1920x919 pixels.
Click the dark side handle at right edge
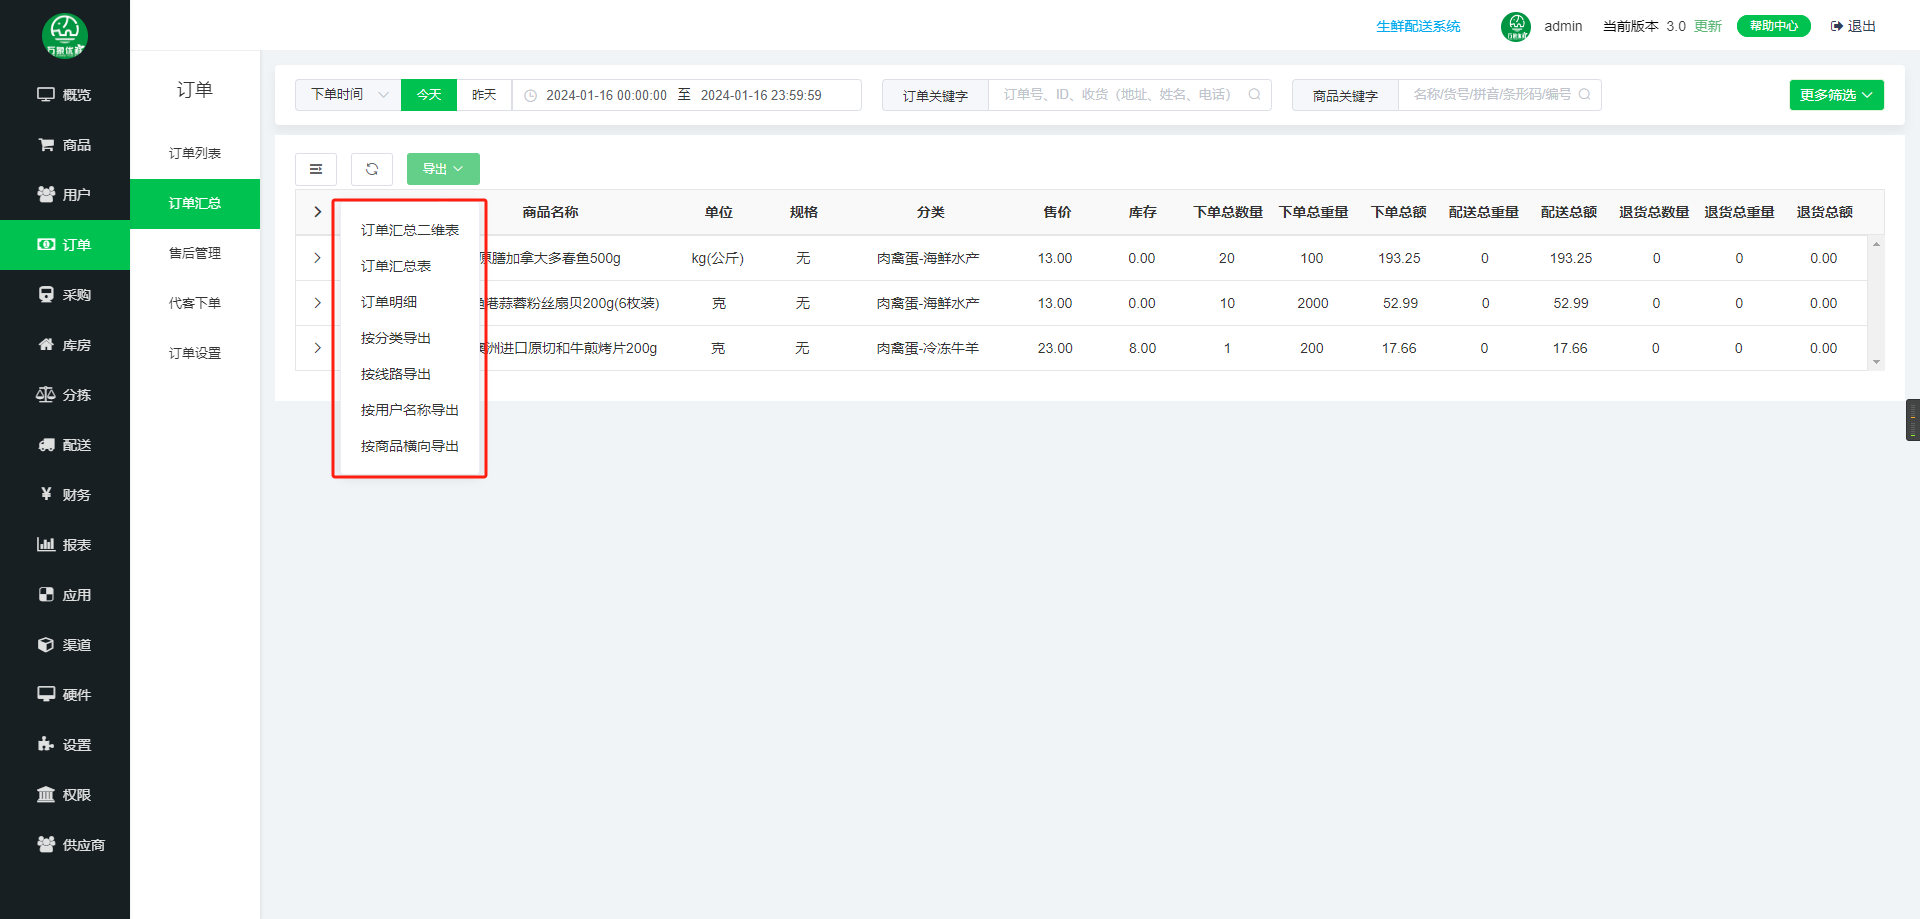tap(1912, 420)
